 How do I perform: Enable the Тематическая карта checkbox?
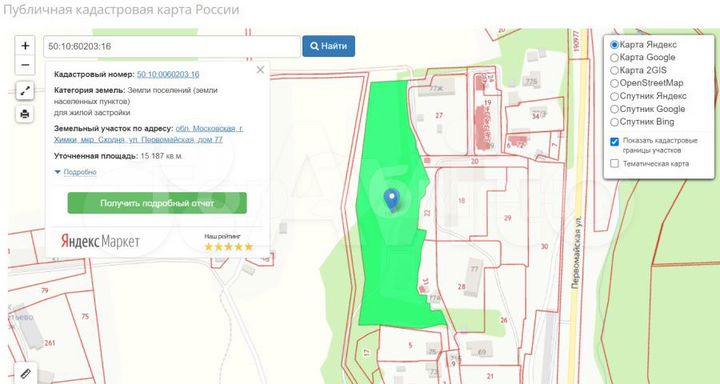tap(614, 164)
